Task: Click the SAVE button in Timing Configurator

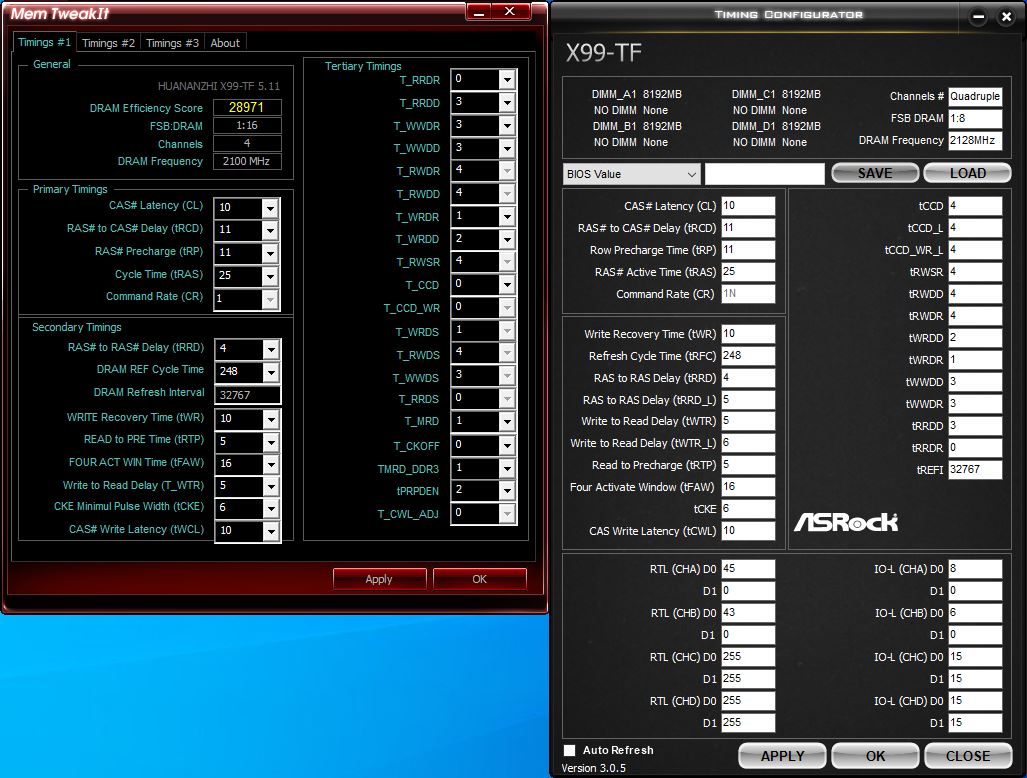Action: (x=875, y=173)
